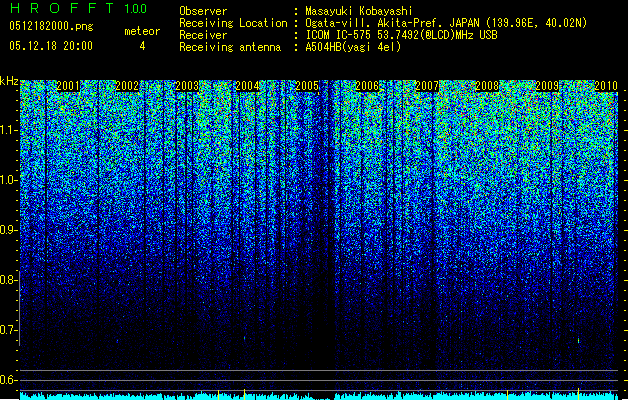
Task: Select the Ogata-vill. Akita-Pref. JAPAN location text
Action: pos(446,23)
